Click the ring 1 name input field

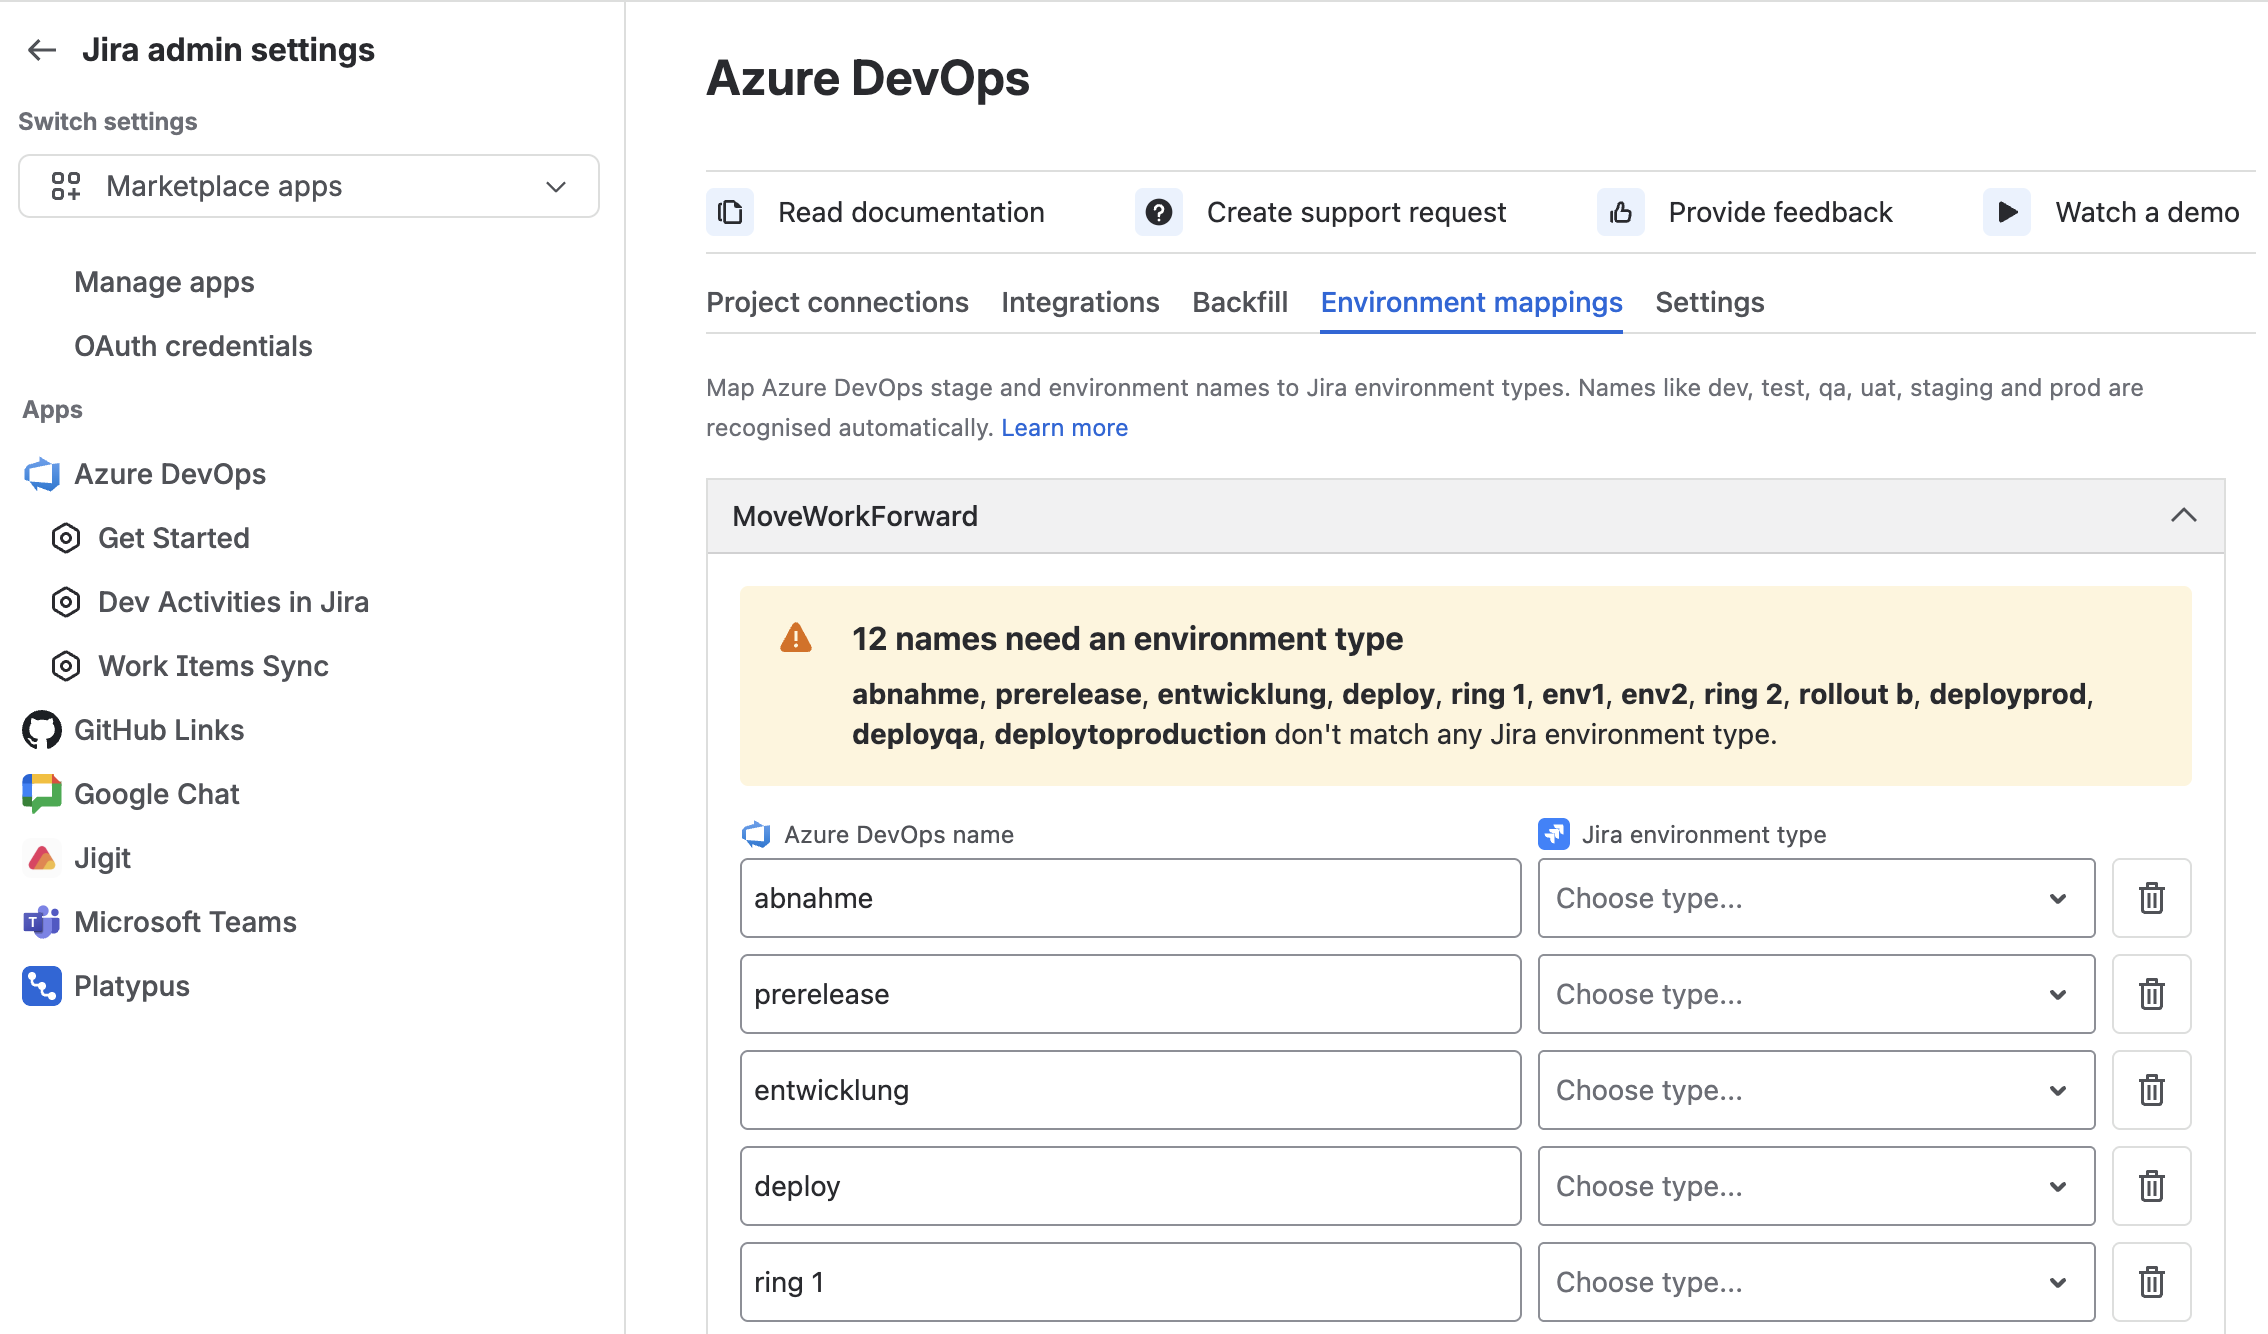(1130, 1282)
